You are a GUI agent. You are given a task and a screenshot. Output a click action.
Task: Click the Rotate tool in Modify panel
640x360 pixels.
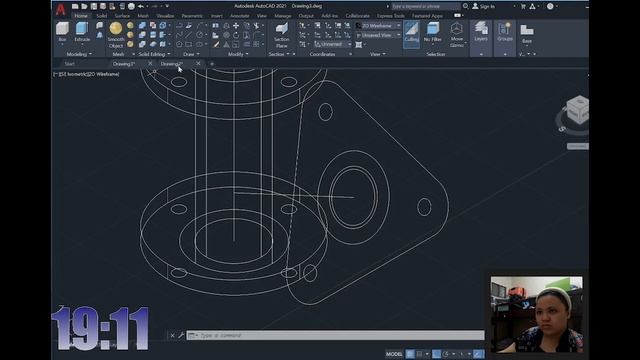pos(236,35)
